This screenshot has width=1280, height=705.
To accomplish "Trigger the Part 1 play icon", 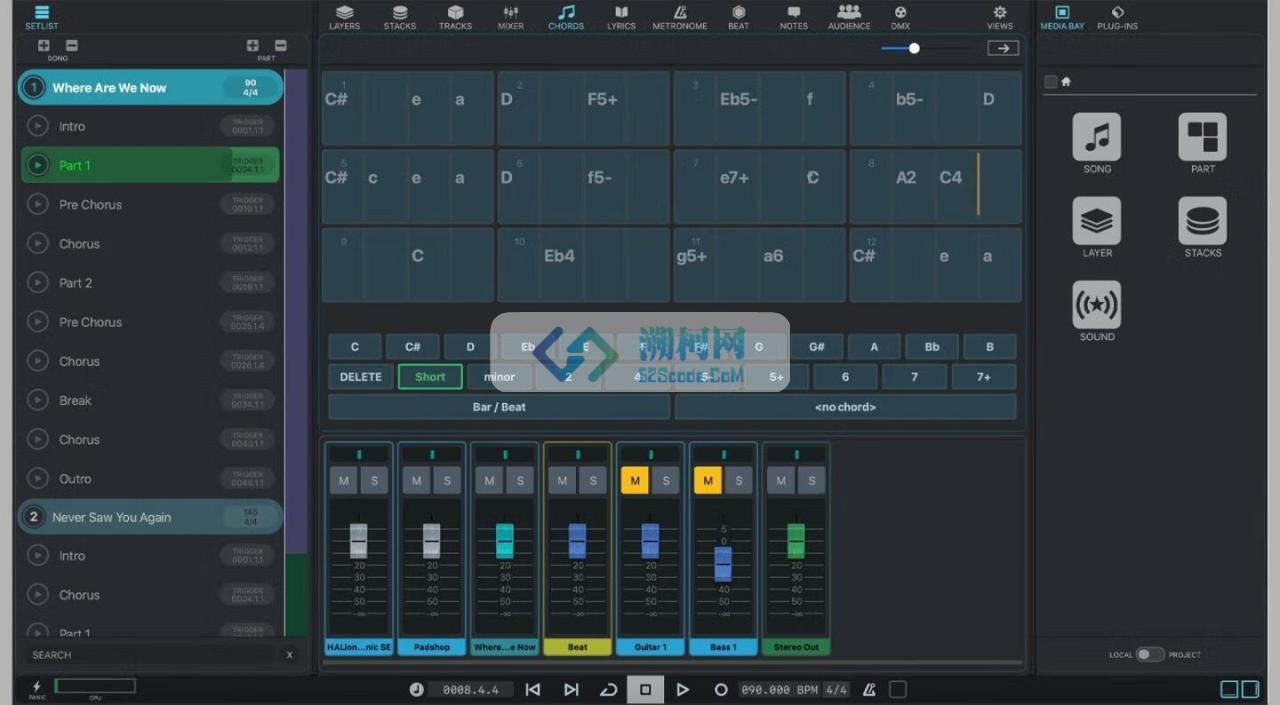I will coord(38,165).
